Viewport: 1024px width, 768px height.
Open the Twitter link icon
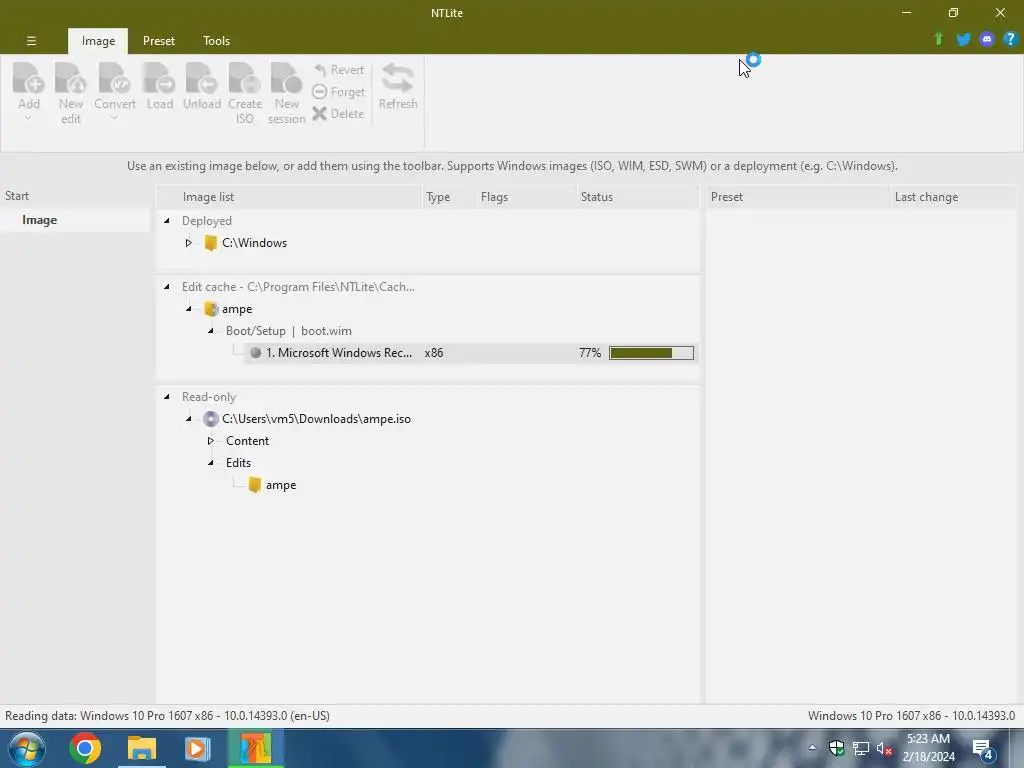click(x=963, y=39)
